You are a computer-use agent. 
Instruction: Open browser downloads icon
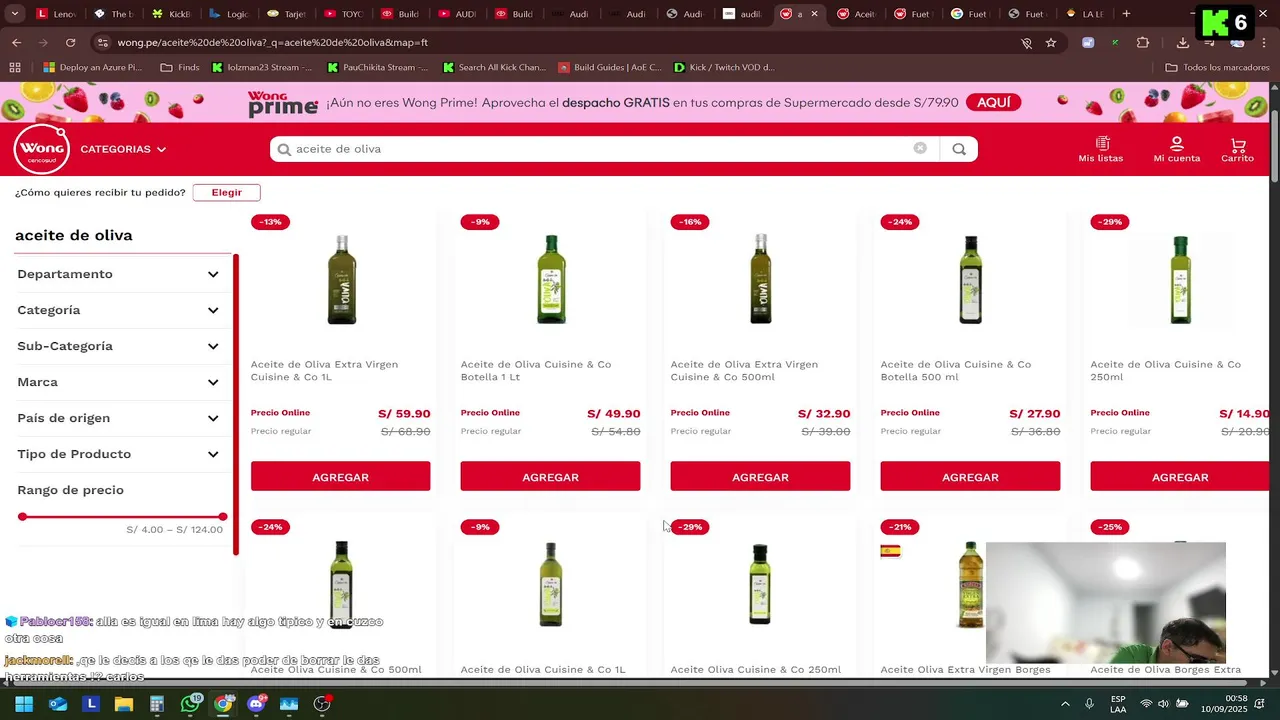[1182, 43]
